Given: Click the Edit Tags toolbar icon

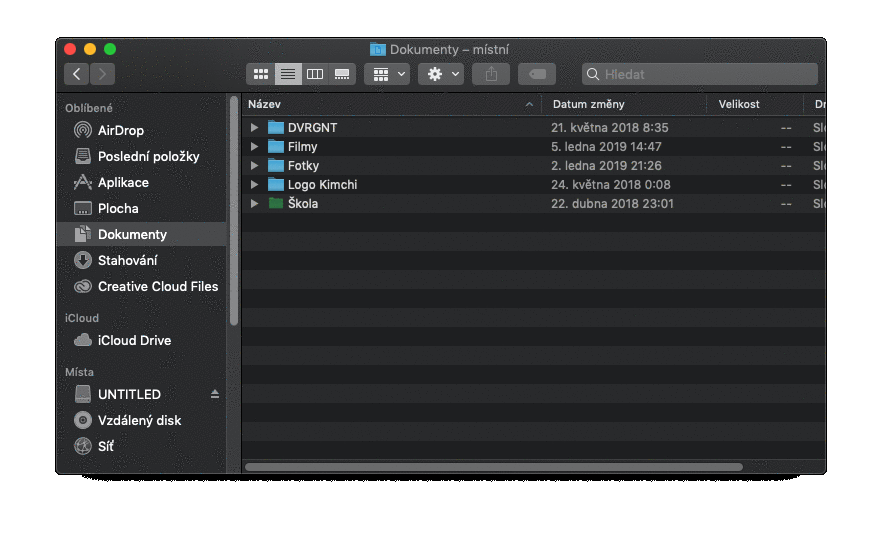Looking at the screenshot, I should (537, 74).
